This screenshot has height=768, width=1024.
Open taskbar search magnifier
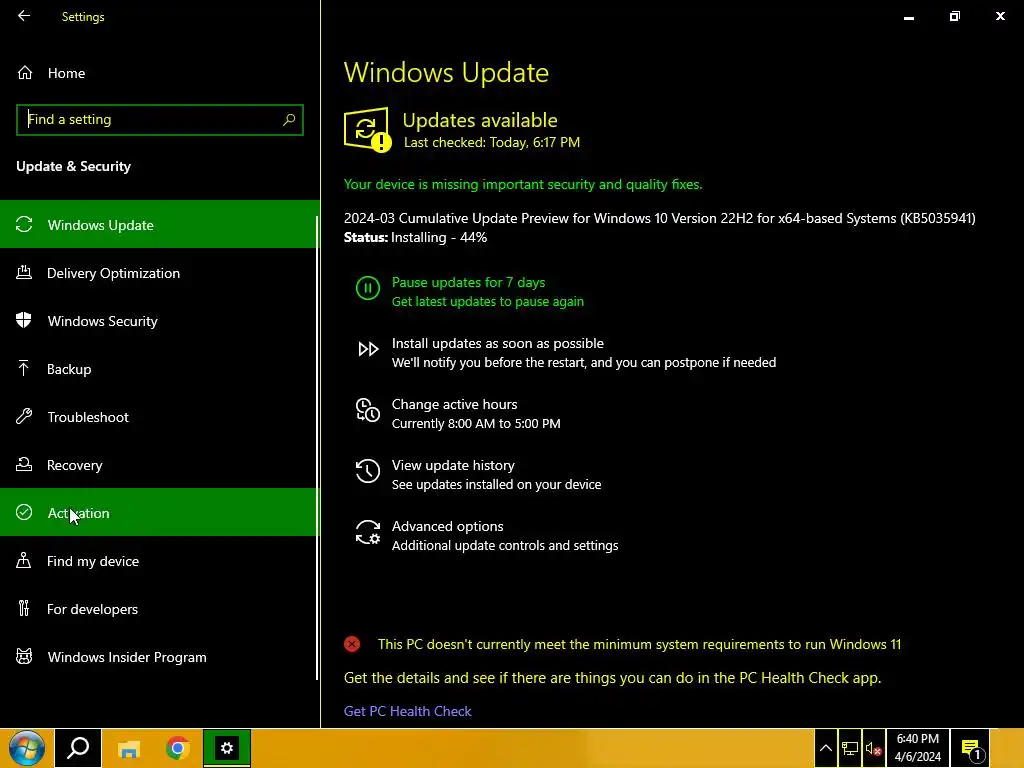[78, 748]
